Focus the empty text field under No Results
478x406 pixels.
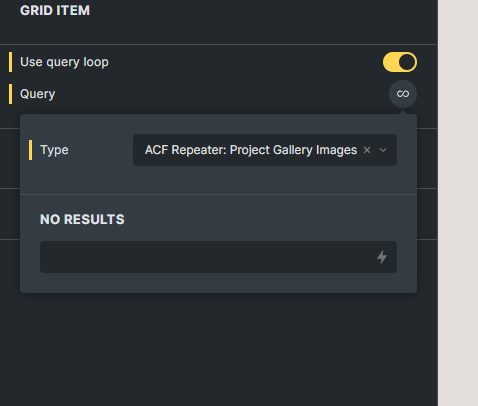click(x=218, y=257)
